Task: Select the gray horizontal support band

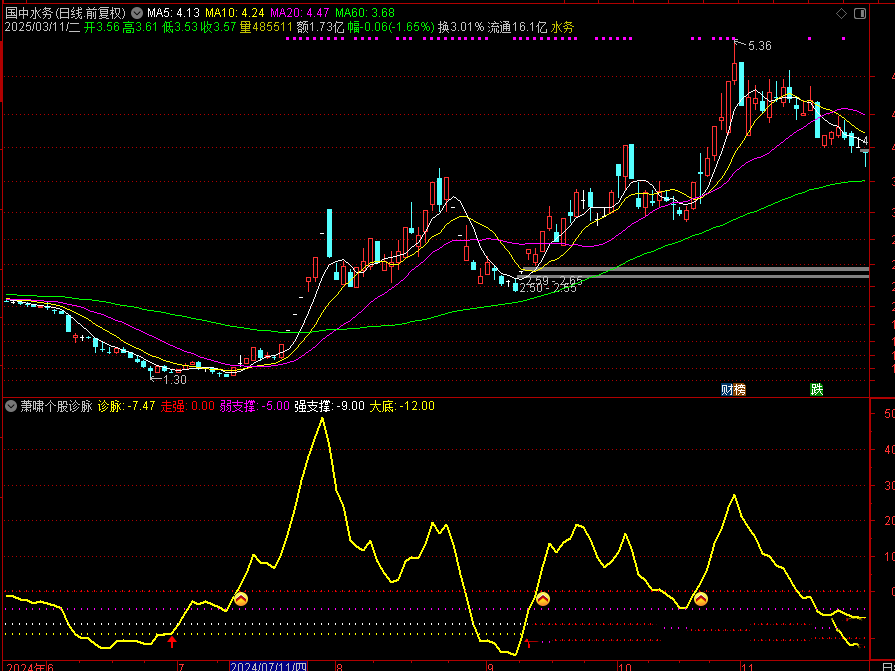Action: 700,271
